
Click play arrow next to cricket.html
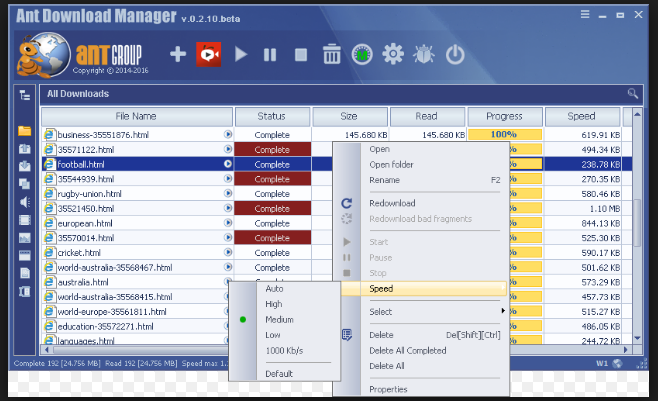tap(228, 252)
